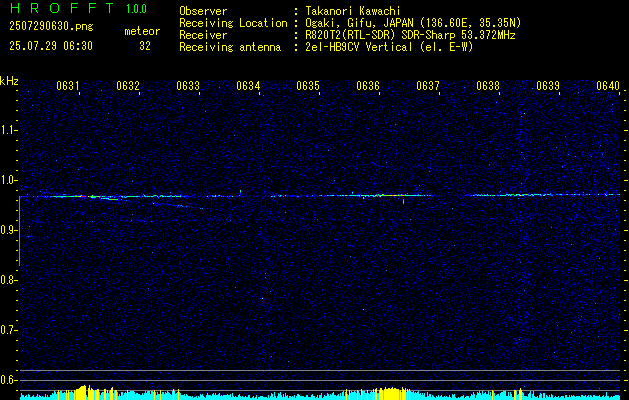Image resolution: width=629 pixels, height=400 pixels.
Task: Click the 0.6 frequency axis label
Action: (x=8, y=380)
